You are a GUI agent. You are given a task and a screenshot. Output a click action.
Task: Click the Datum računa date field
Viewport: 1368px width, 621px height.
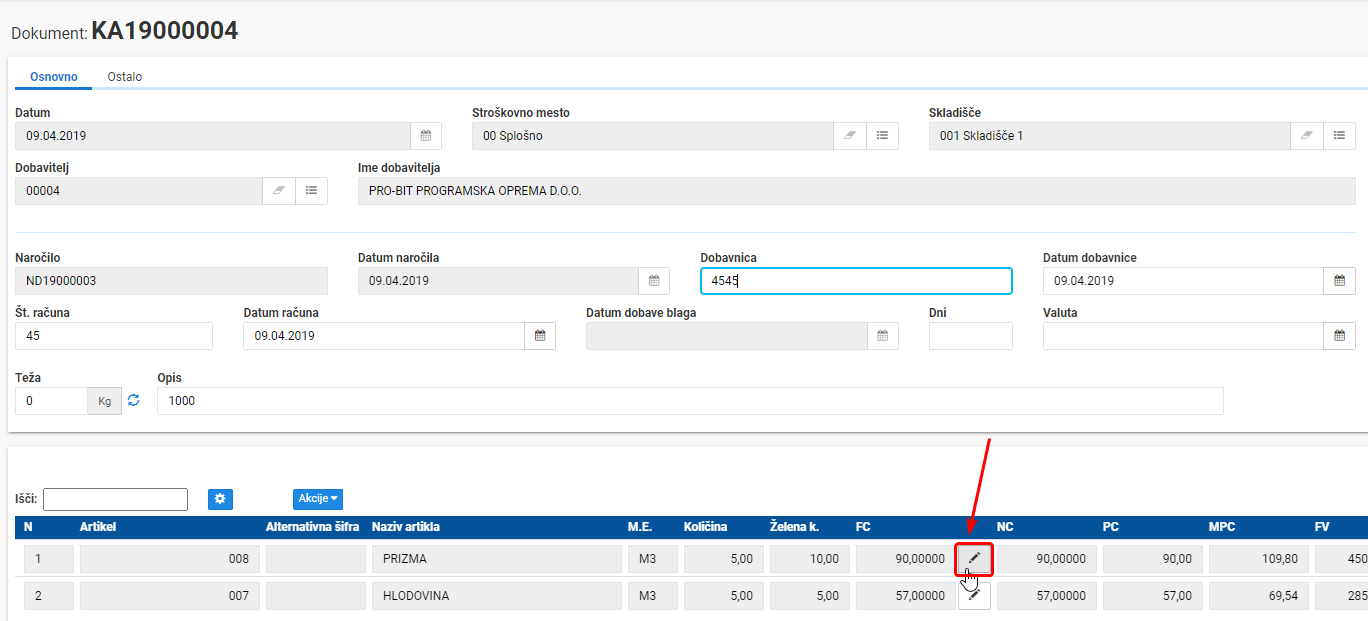384,336
